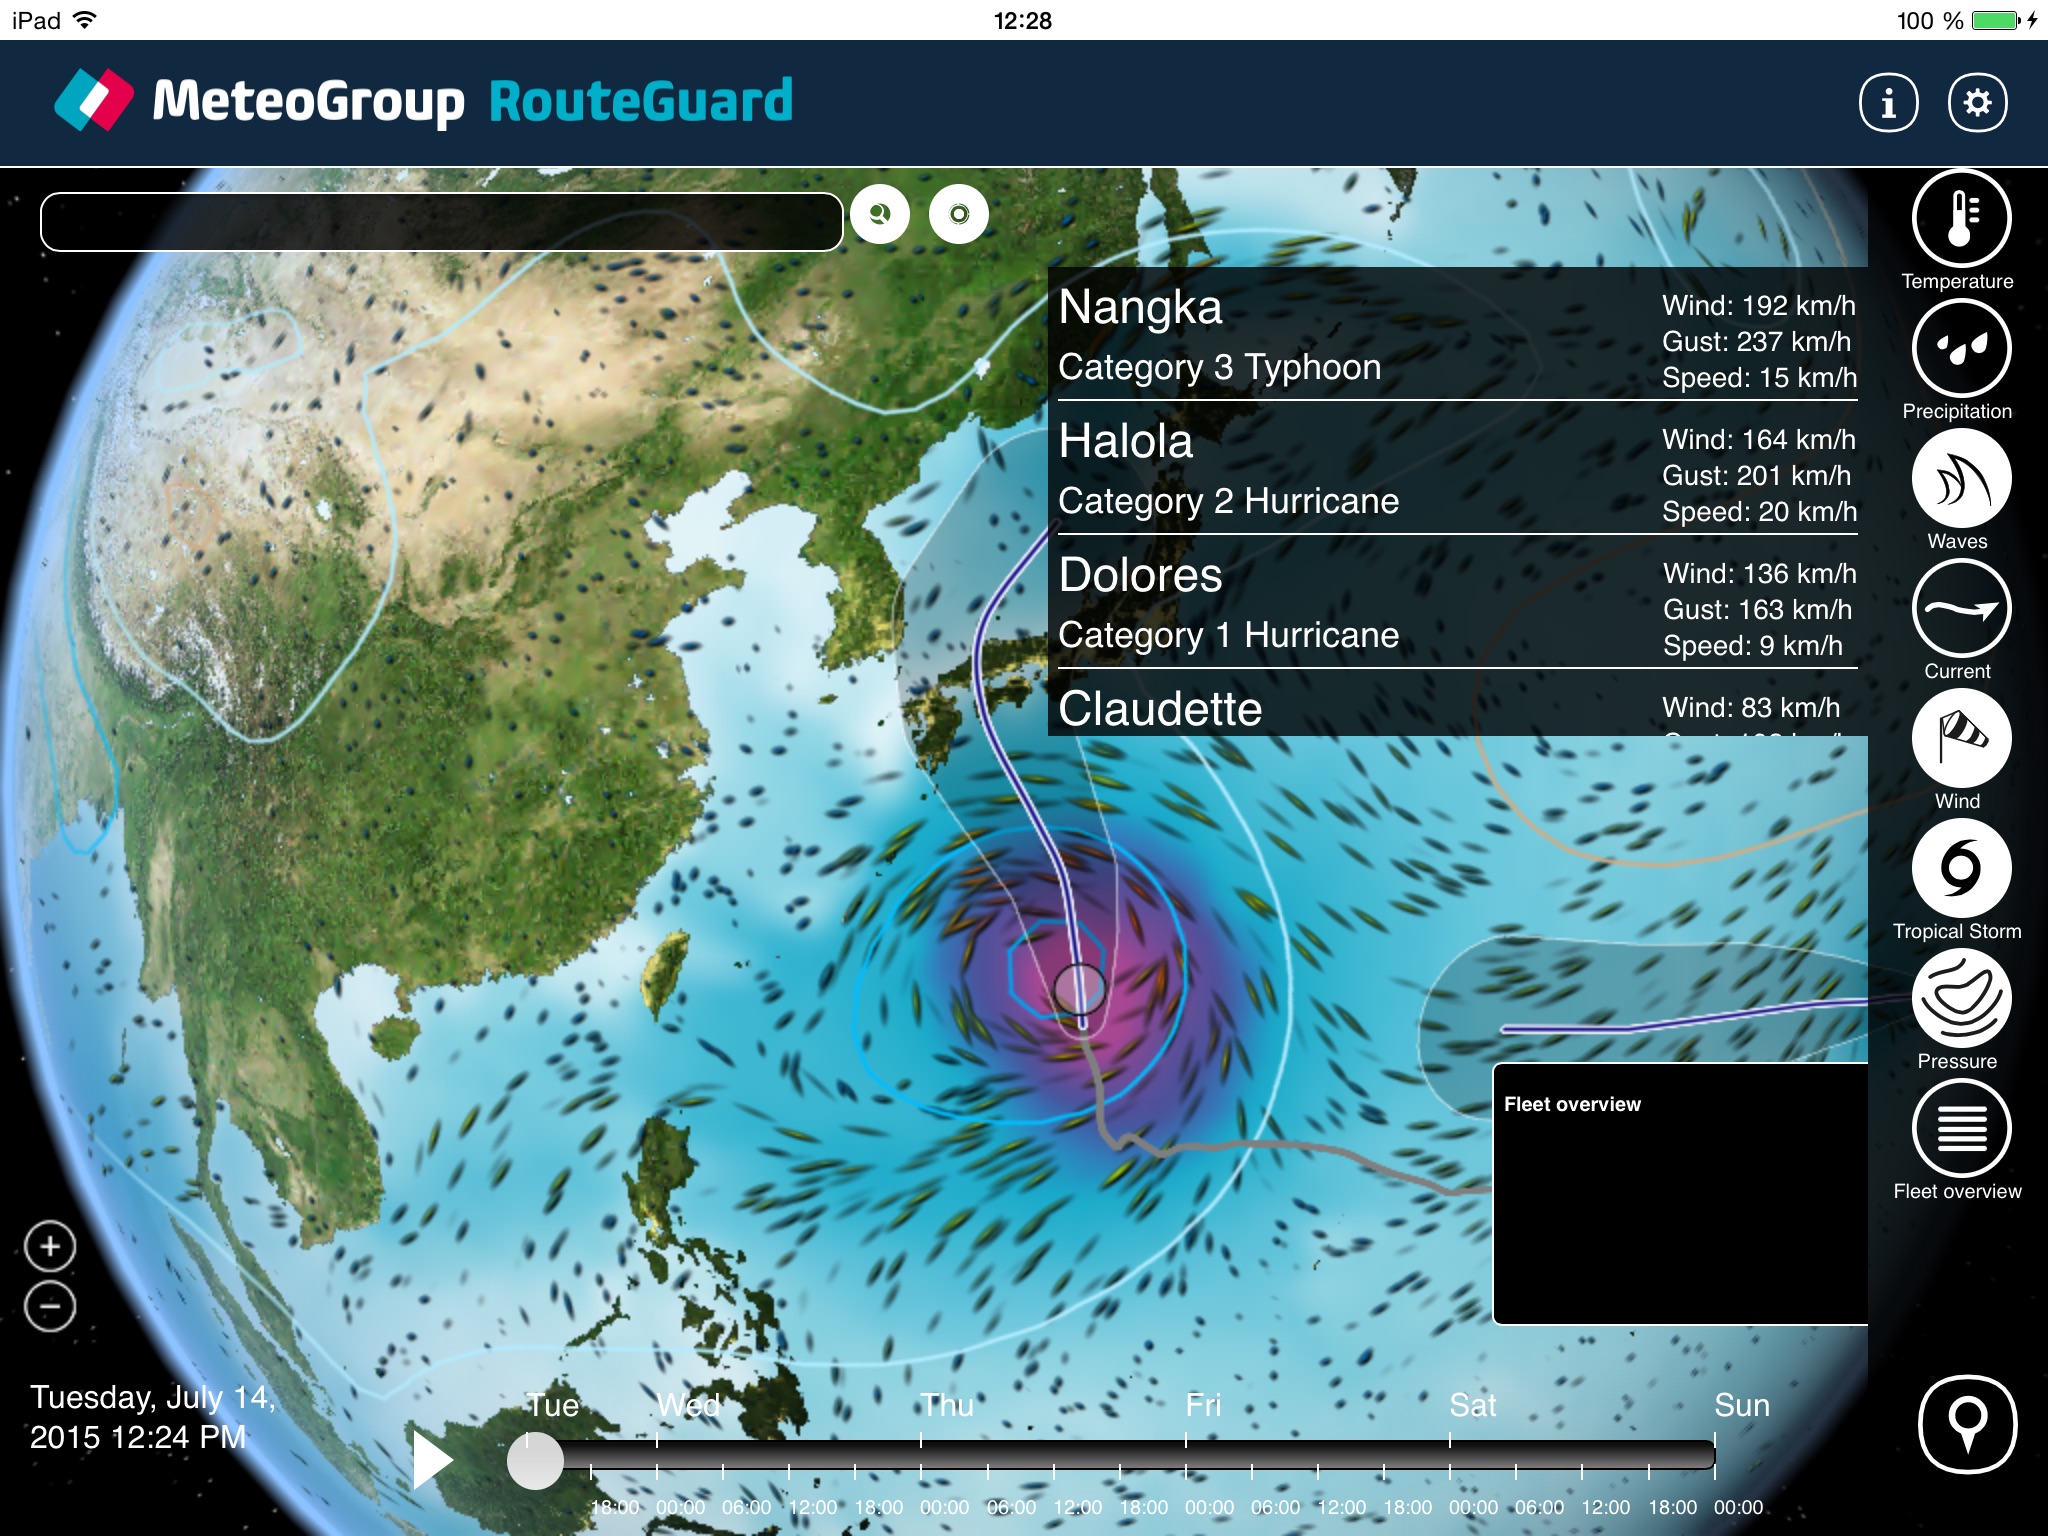Jump timeline to Fri marker
Image resolution: width=2048 pixels, height=1536 pixels.
1203,1405
